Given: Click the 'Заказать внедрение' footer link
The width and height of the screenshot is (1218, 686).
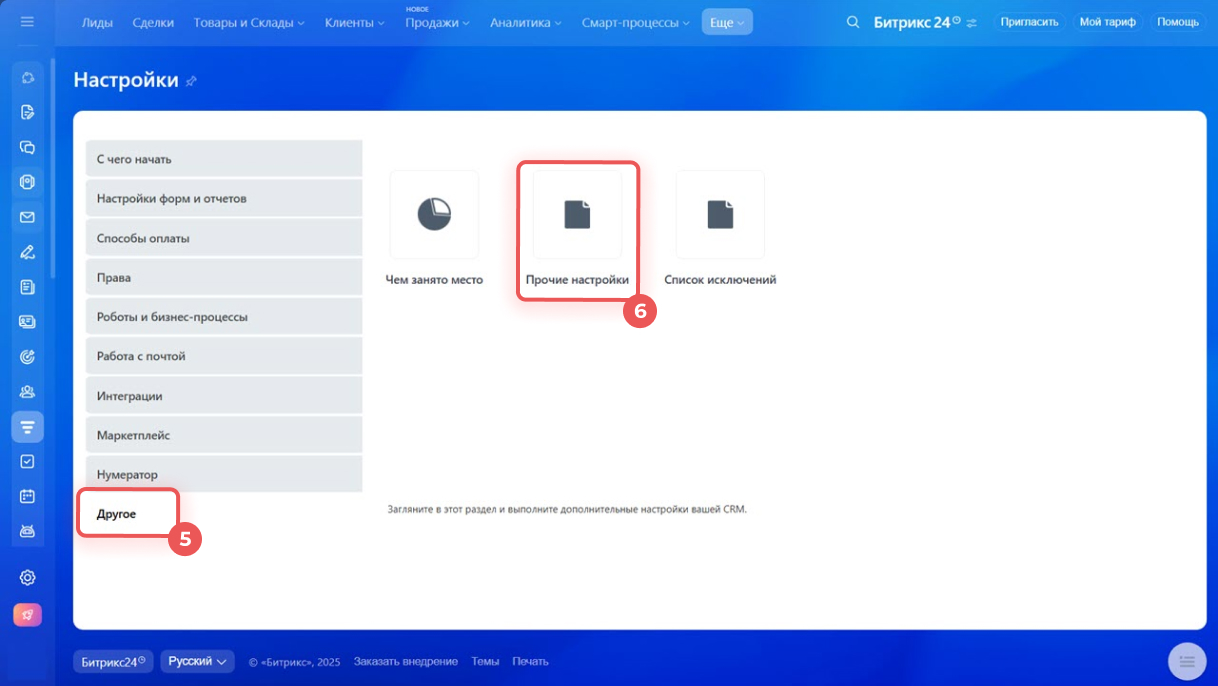Looking at the screenshot, I should (405, 661).
